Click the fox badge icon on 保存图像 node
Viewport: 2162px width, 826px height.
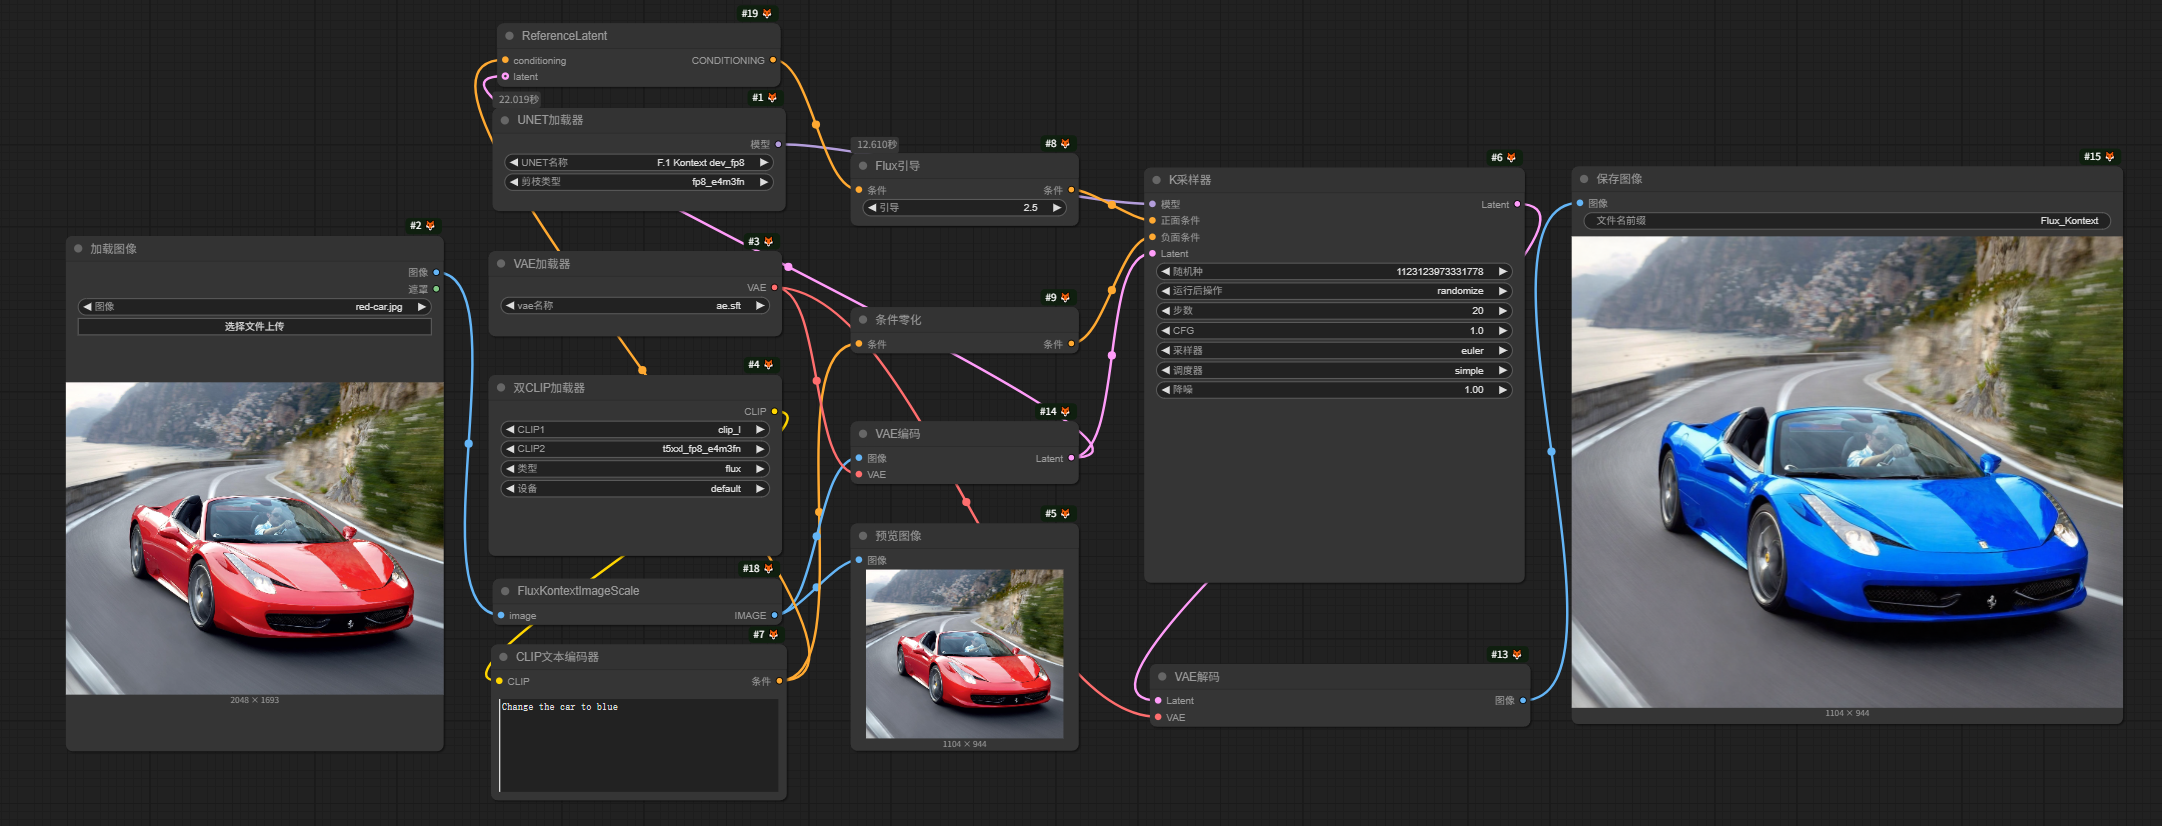(x=2110, y=157)
